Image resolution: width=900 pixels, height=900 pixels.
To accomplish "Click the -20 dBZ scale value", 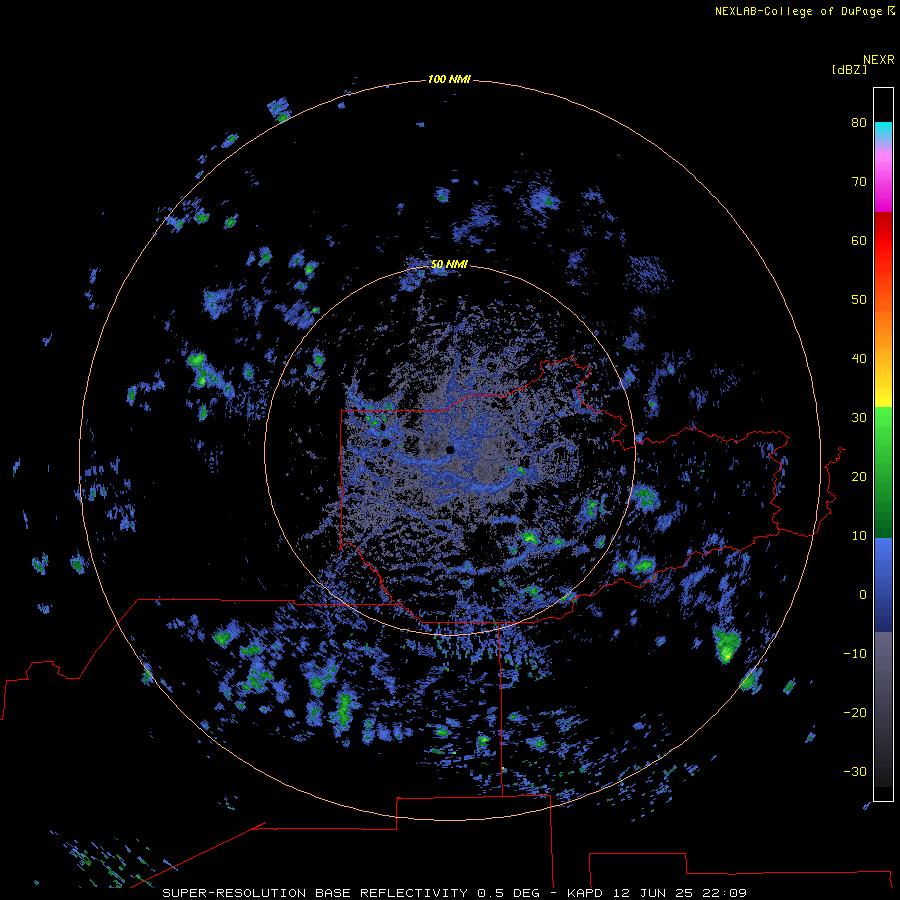I will coord(855,713).
